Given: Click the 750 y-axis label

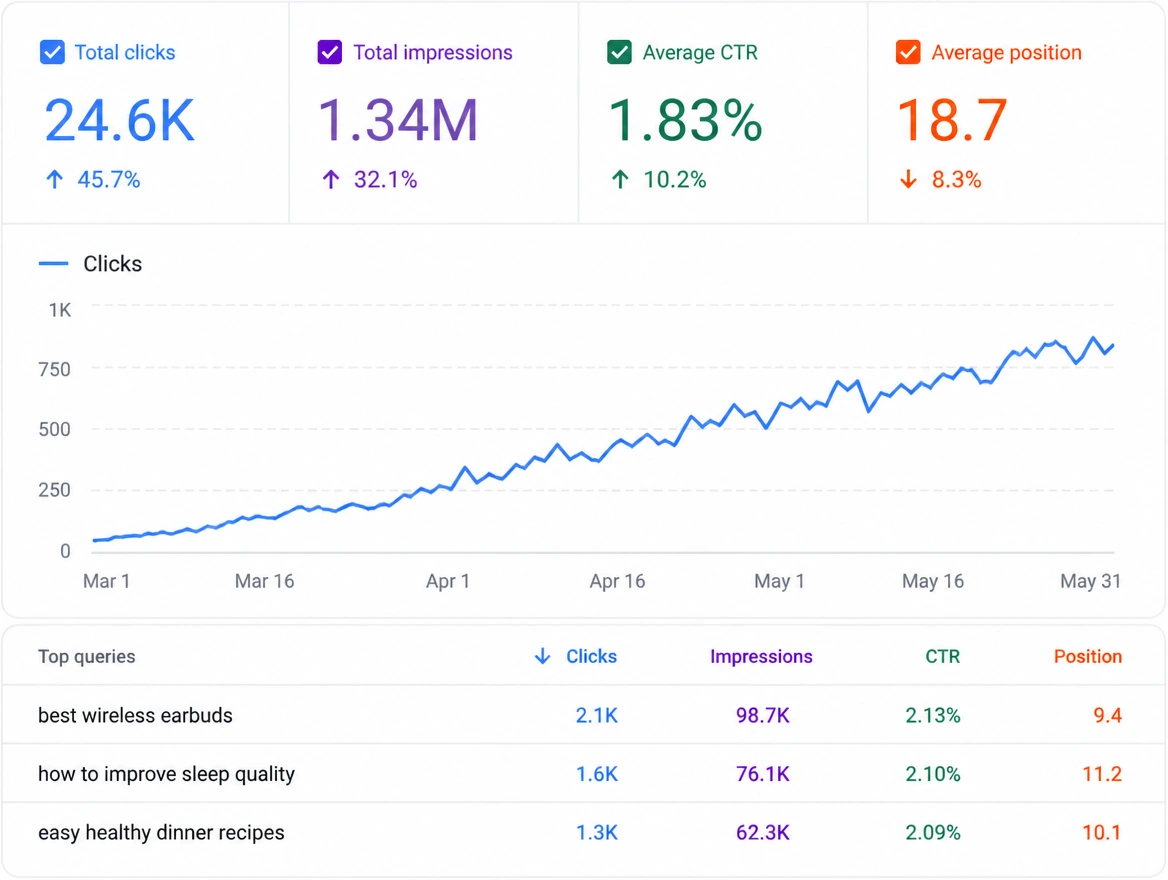Looking at the screenshot, I should (x=54, y=370).
